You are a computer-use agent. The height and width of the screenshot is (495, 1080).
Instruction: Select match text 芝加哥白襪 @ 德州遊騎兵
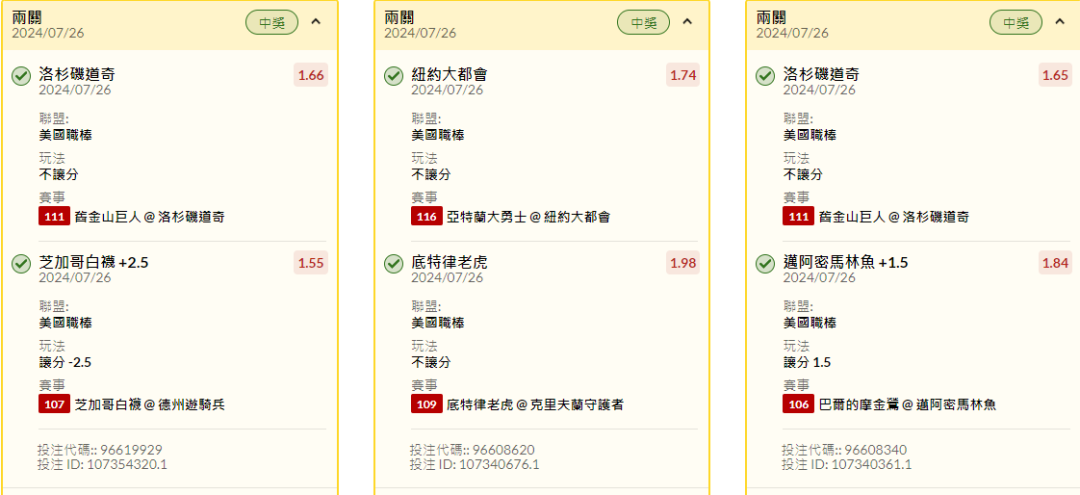pos(149,405)
